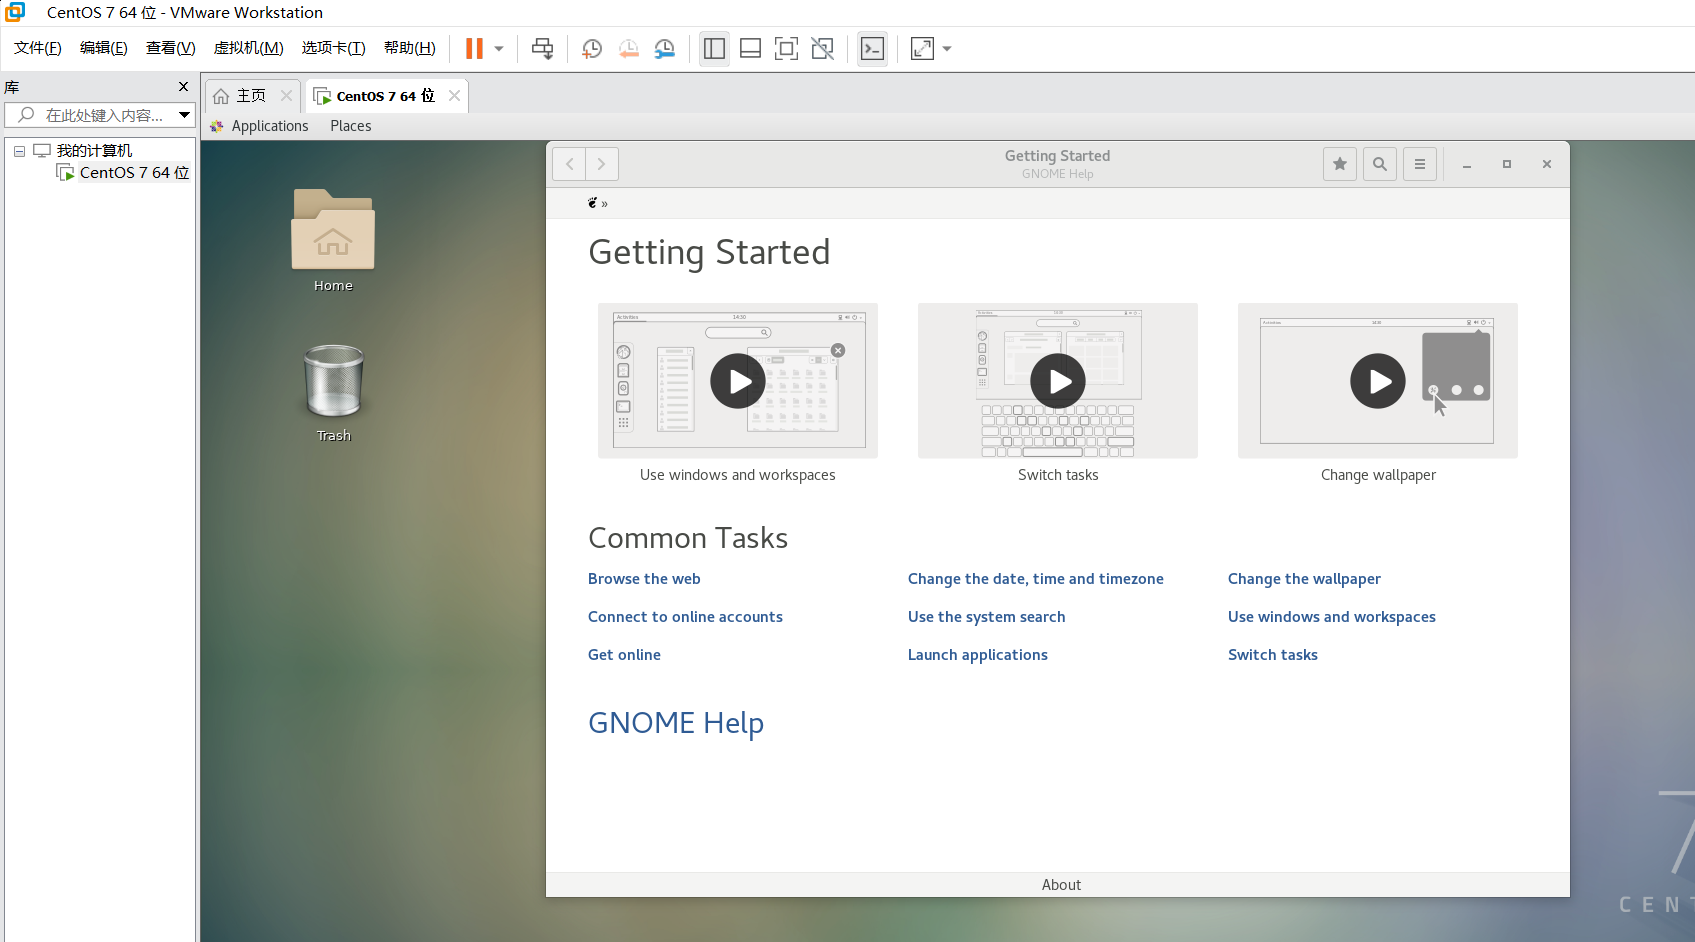Open the Switch tasks text link

(1273, 655)
